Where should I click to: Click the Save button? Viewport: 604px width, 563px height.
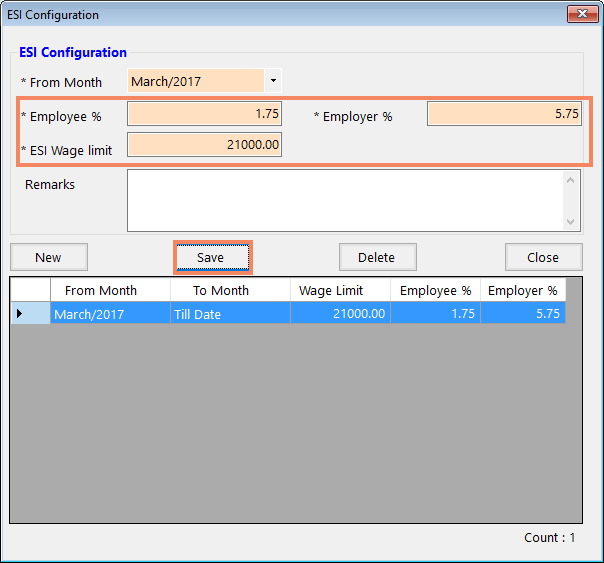pyautogui.click(x=213, y=257)
